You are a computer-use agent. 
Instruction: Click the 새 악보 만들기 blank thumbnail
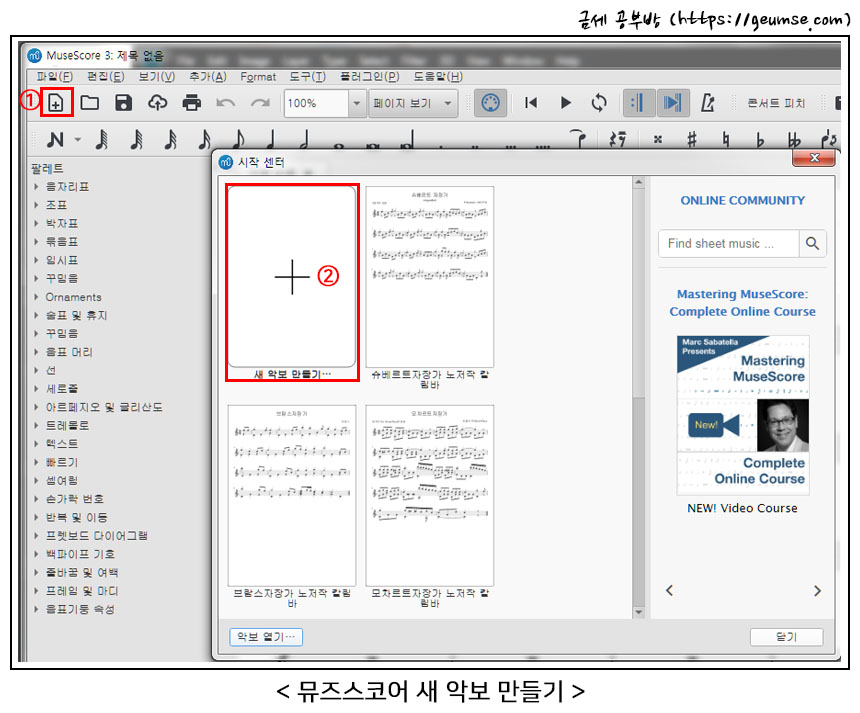292,277
